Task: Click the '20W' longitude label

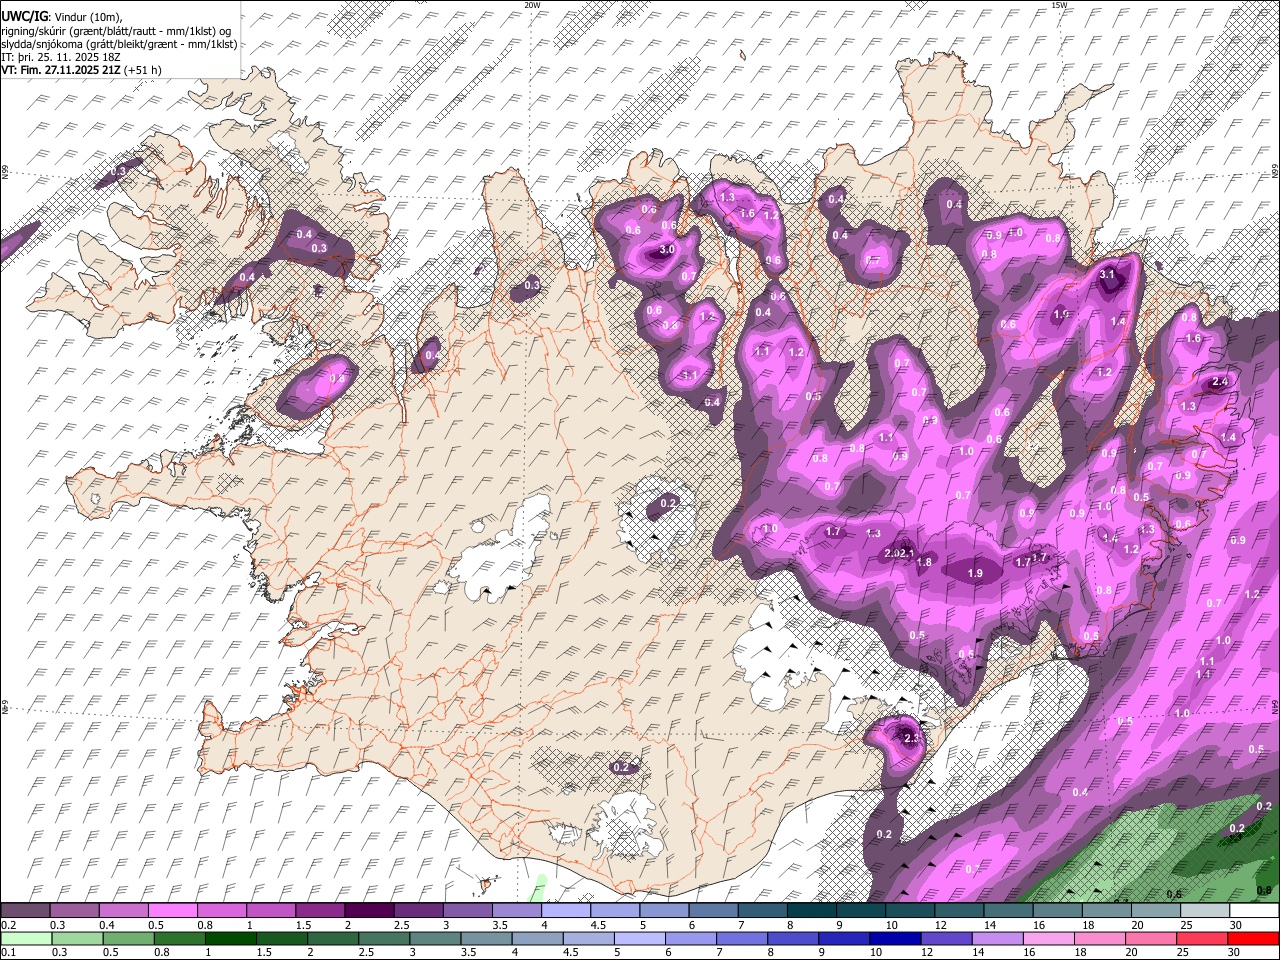Action: 532,5
